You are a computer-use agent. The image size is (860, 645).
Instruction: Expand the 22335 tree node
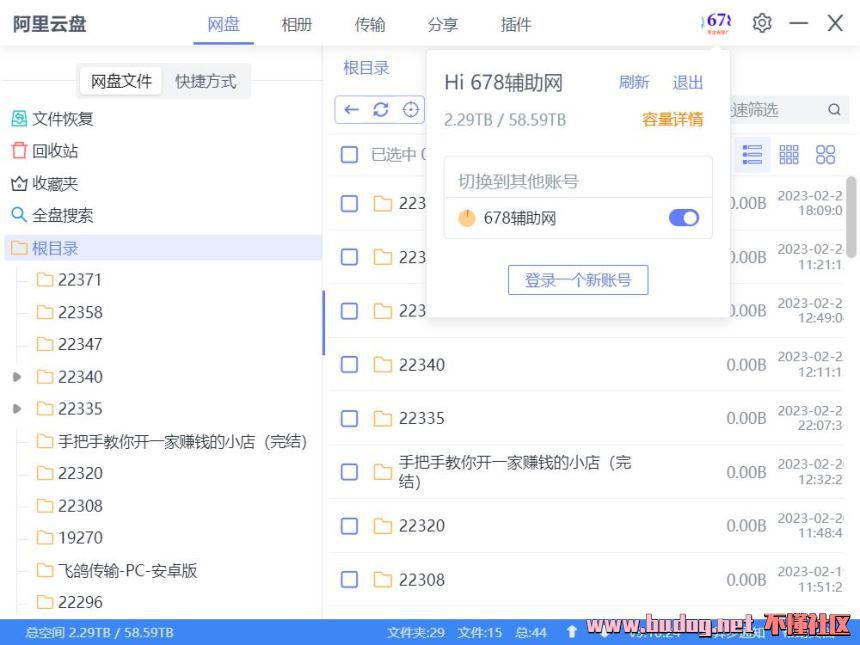(x=16, y=409)
